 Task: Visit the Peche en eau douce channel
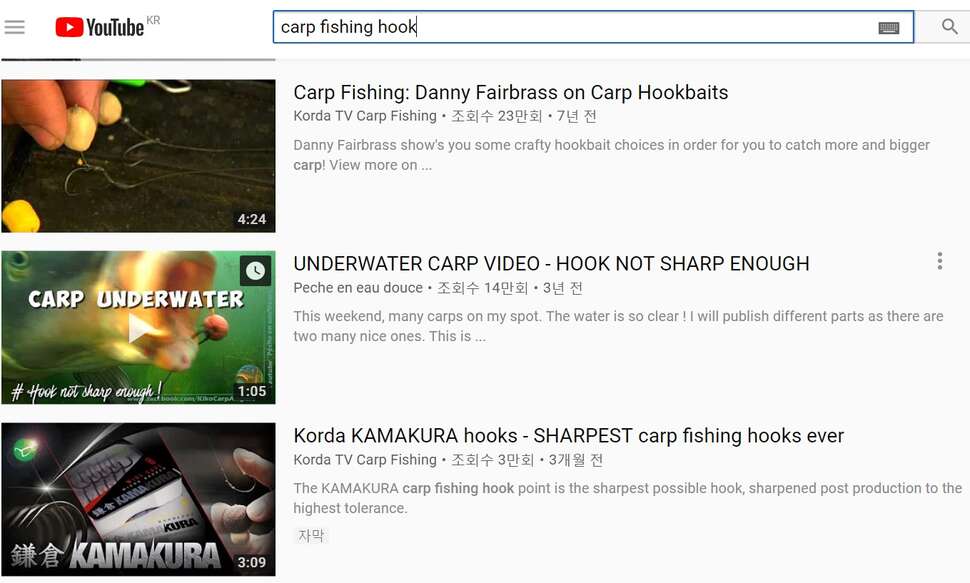[x=358, y=288]
